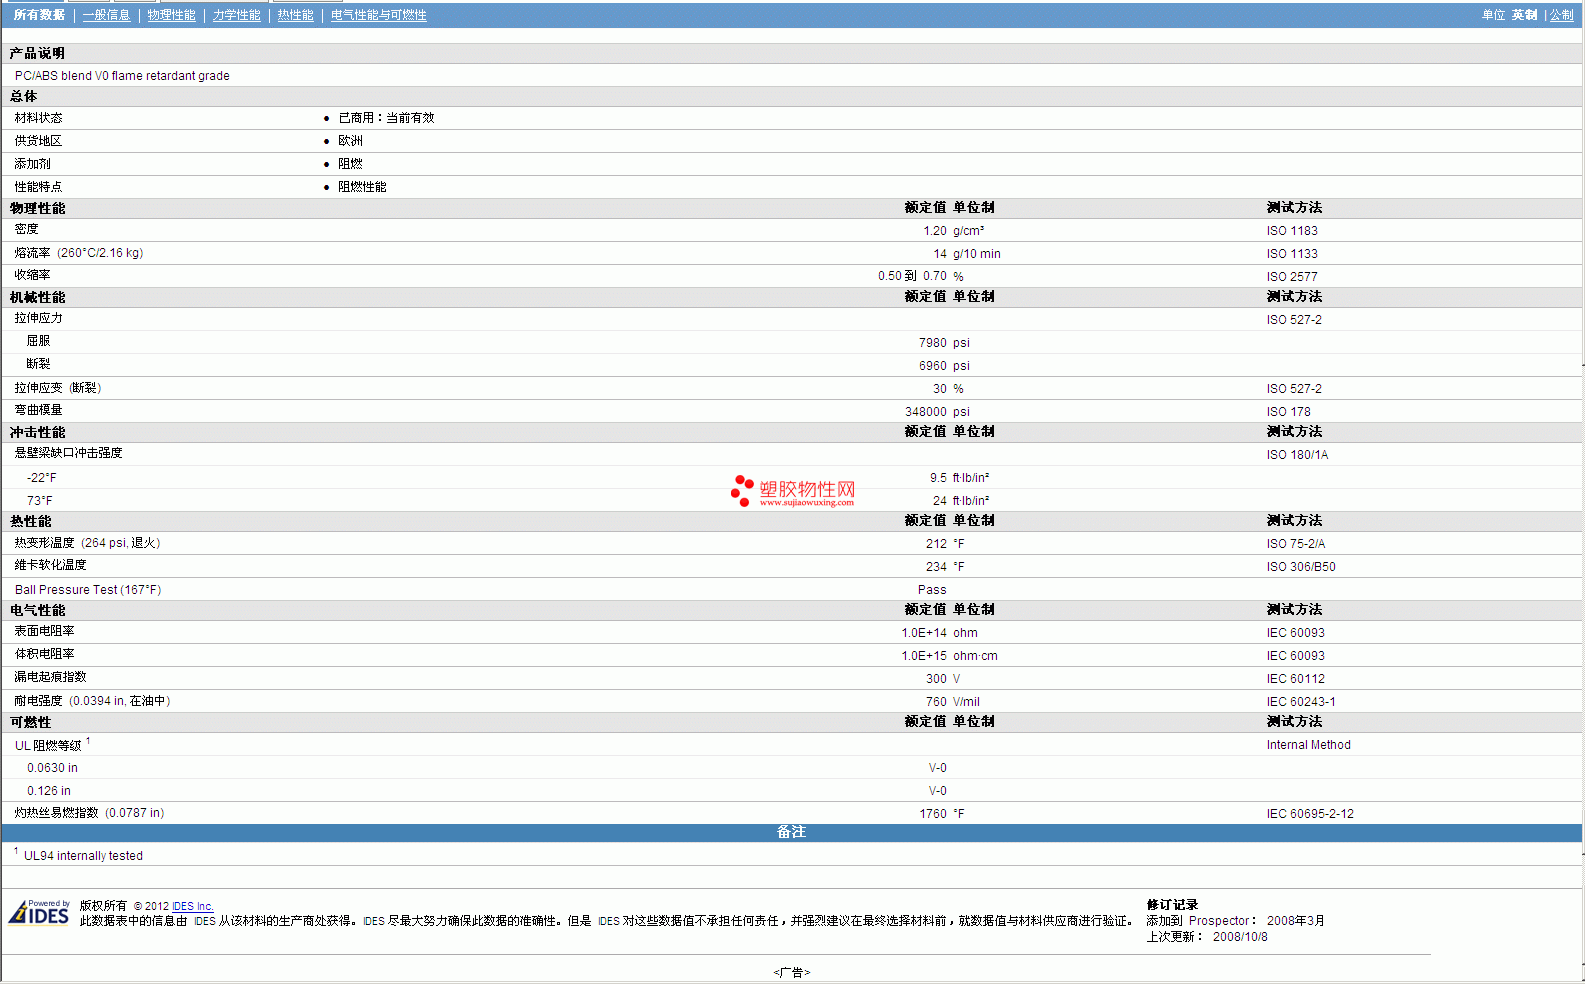Click the melt flow unit 'g/10 min'
The width and height of the screenshot is (1585, 984).
(976, 254)
